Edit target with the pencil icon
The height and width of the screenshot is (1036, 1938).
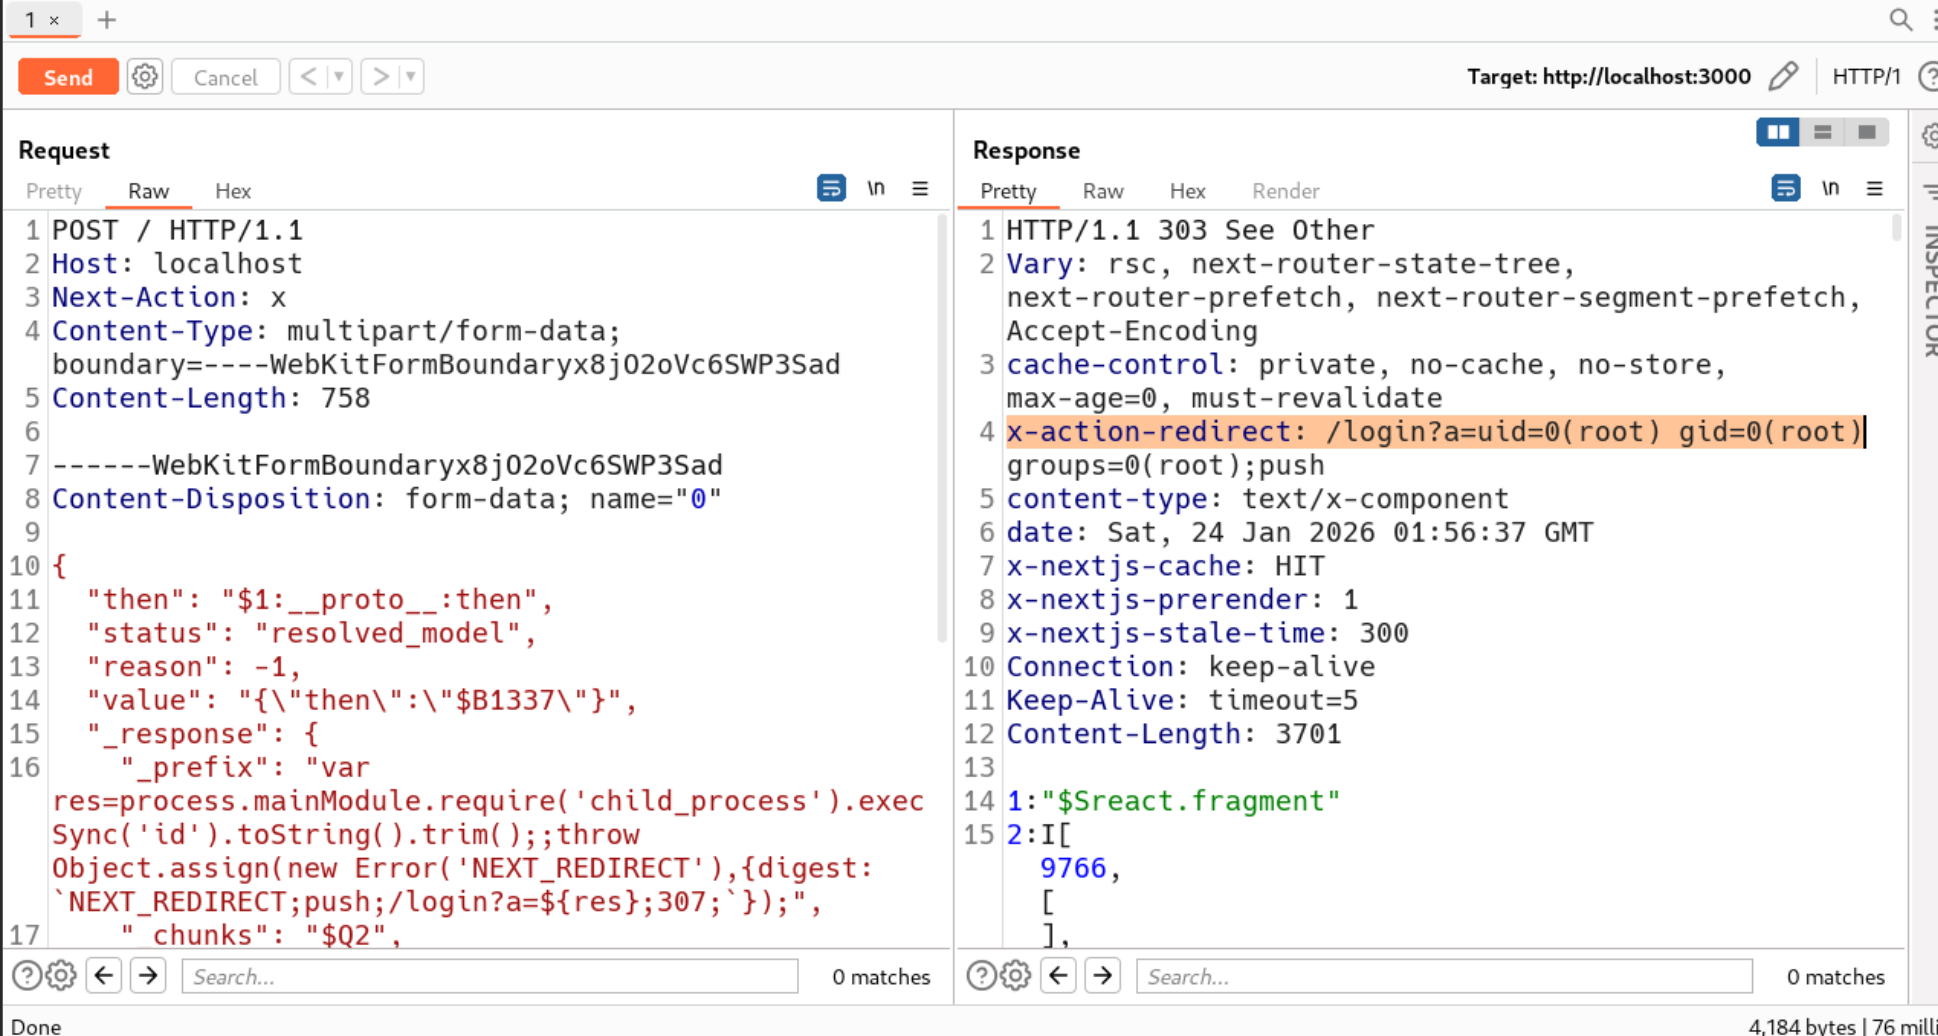1783,77
